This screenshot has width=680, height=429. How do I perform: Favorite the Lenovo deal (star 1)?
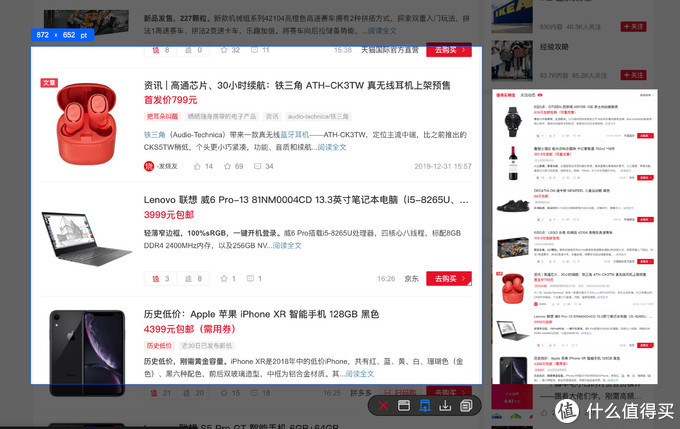[228, 278]
